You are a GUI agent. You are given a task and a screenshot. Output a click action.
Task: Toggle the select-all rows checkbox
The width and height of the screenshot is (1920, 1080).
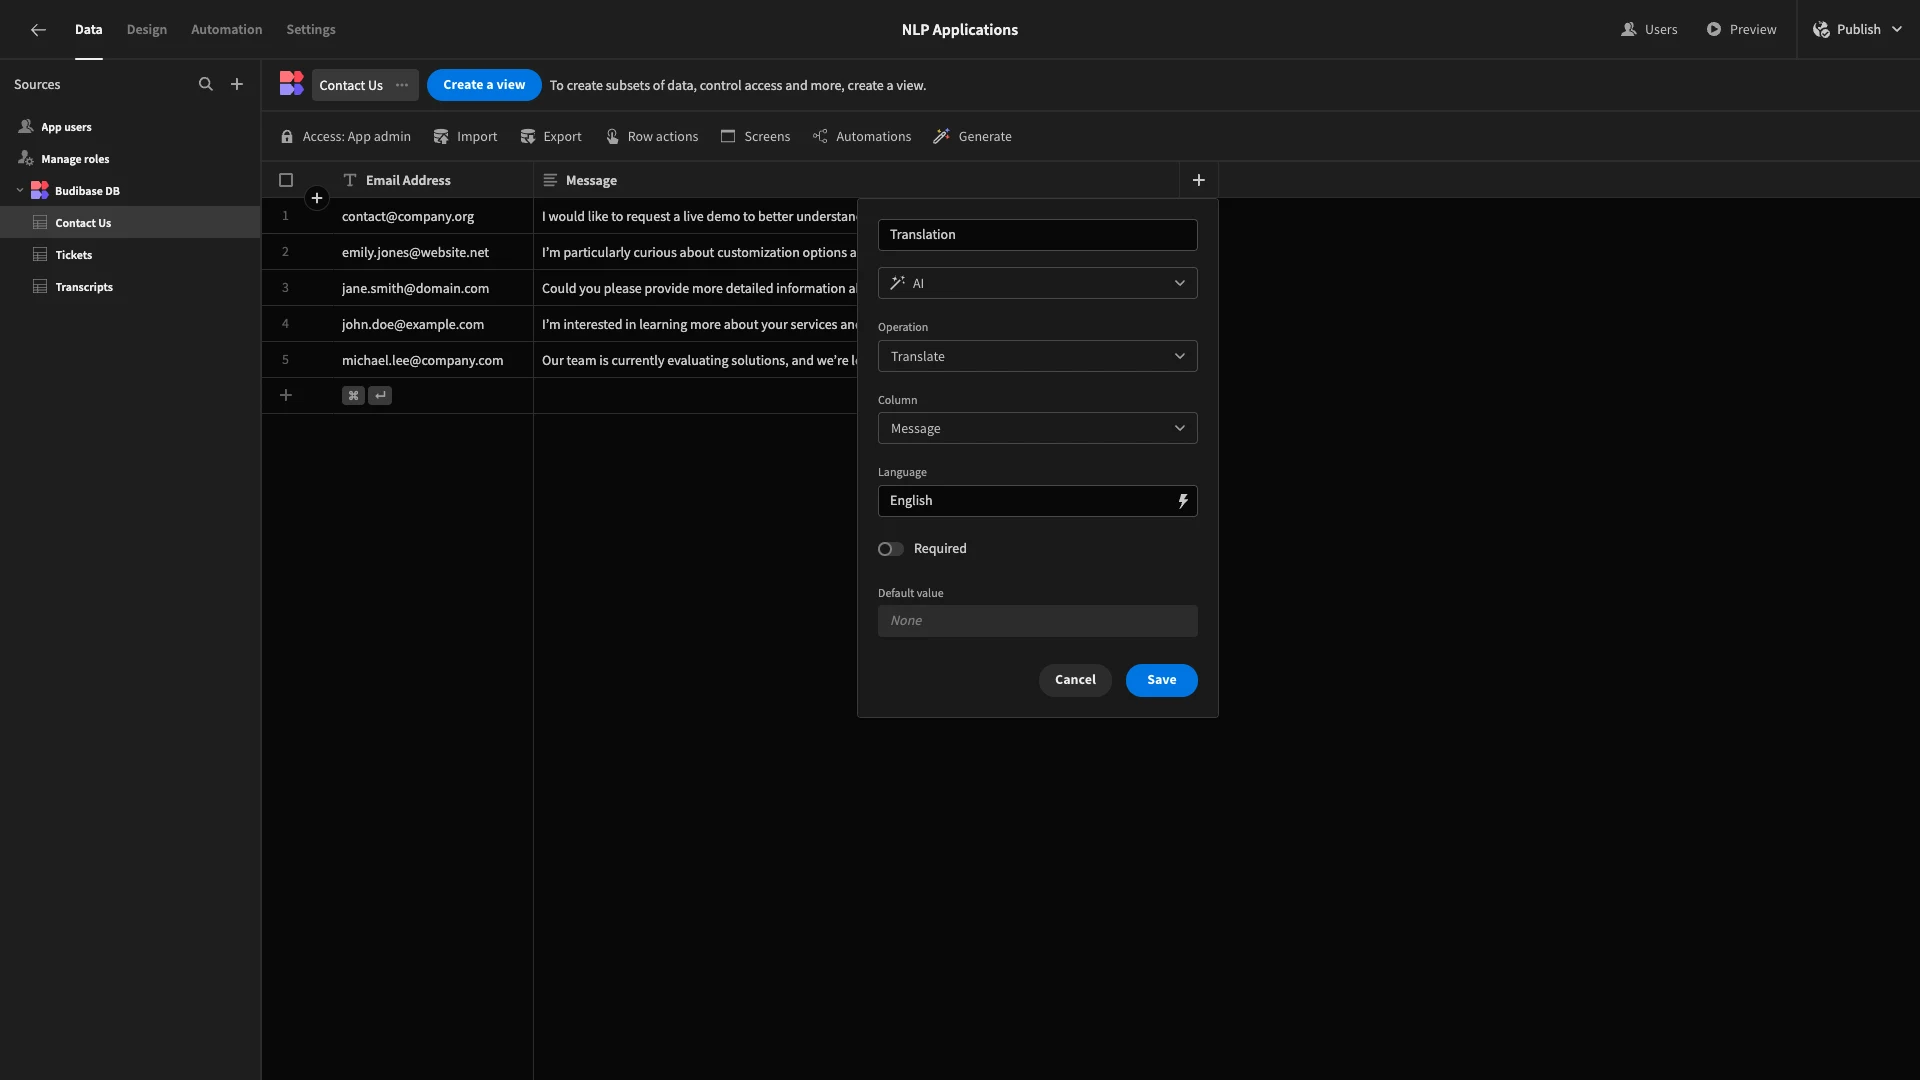pyautogui.click(x=286, y=180)
